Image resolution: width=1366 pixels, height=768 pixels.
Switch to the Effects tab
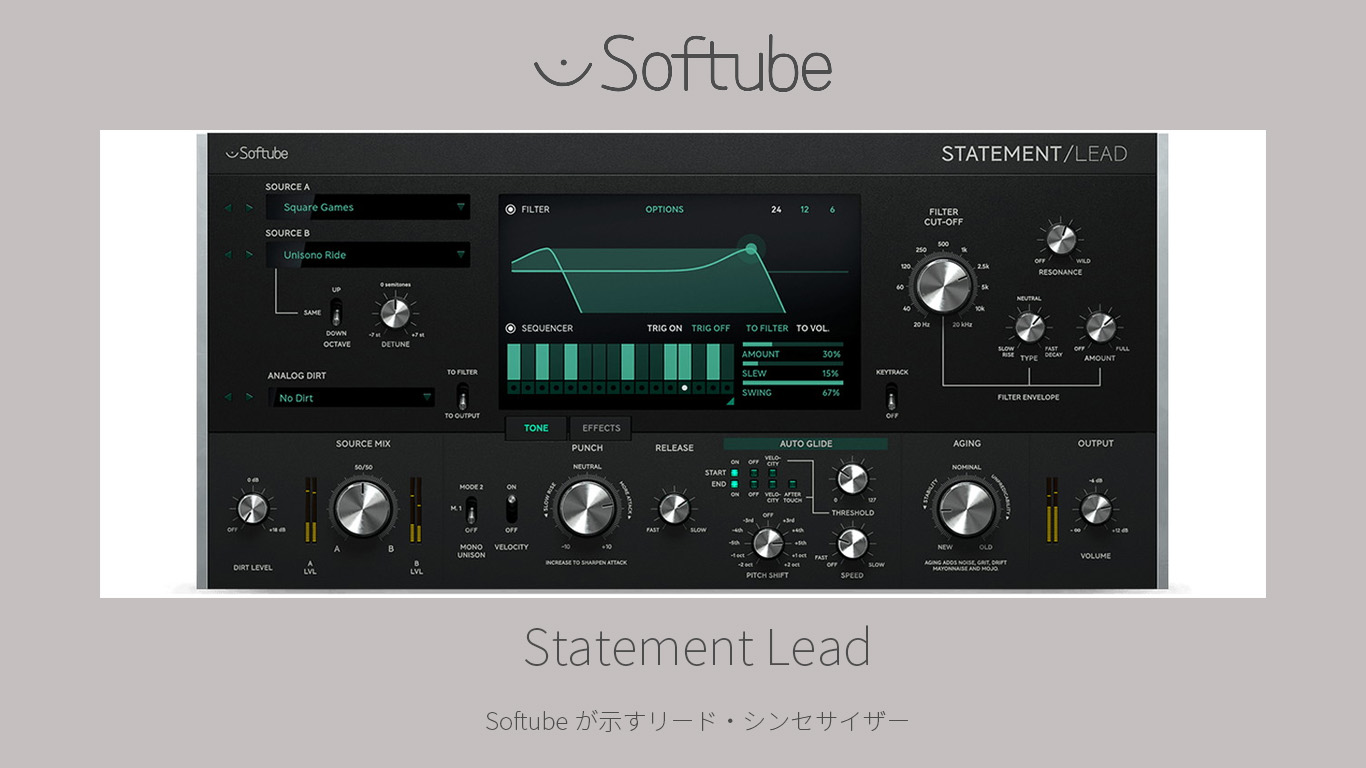601,428
